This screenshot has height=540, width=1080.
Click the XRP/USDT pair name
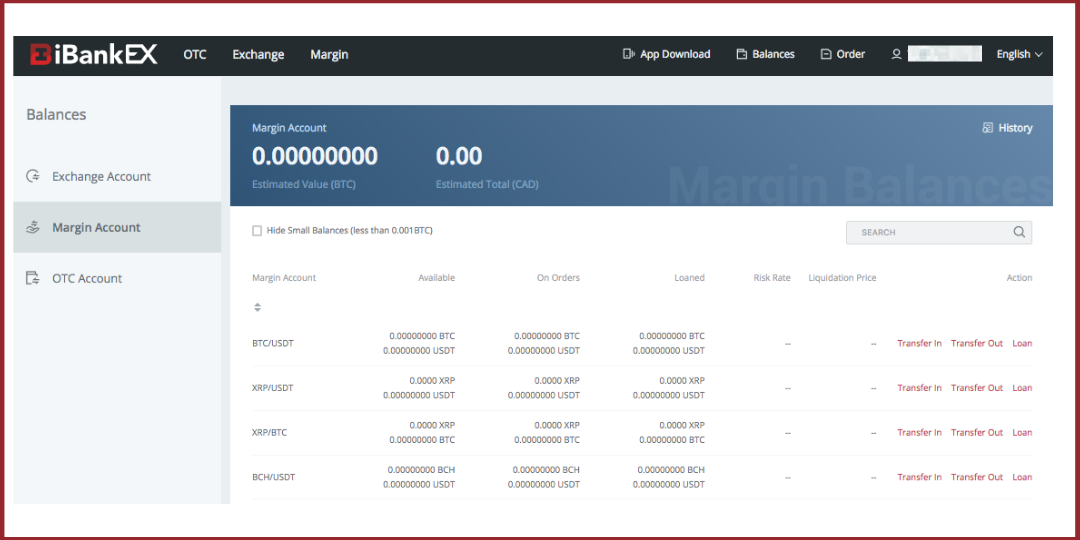pyautogui.click(x=273, y=388)
